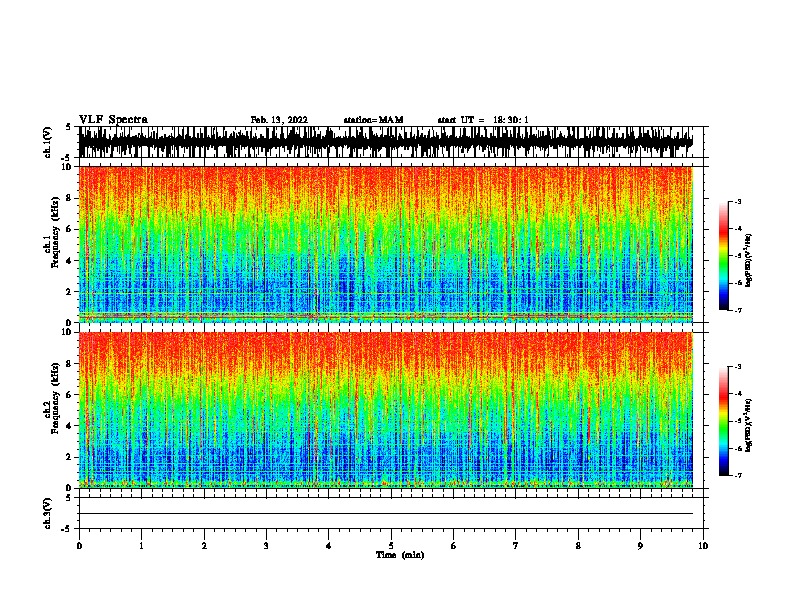The height and width of the screenshot is (612, 792).
Task: Click time axis tick label "1"
Action: pos(141,546)
